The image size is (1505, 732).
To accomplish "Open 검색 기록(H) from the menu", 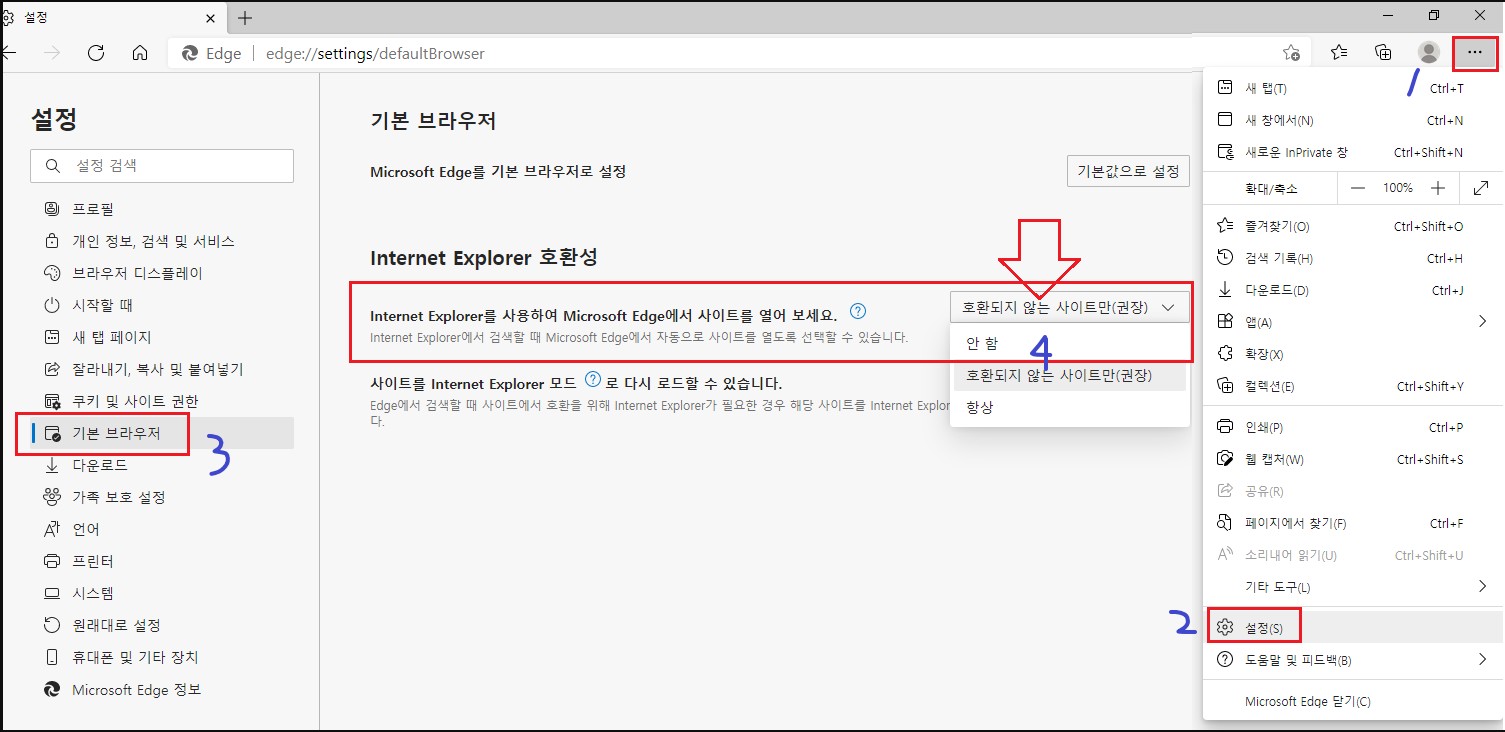I will tap(1353, 258).
